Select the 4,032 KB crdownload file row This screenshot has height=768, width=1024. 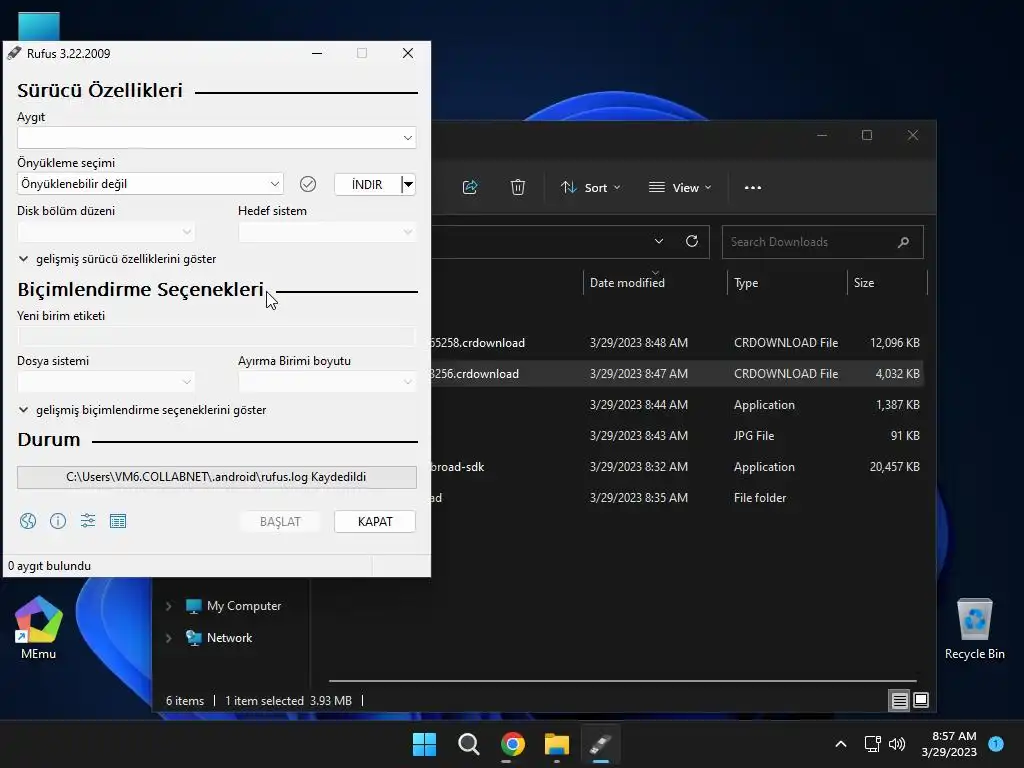pyautogui.click(x=676, y=374)
